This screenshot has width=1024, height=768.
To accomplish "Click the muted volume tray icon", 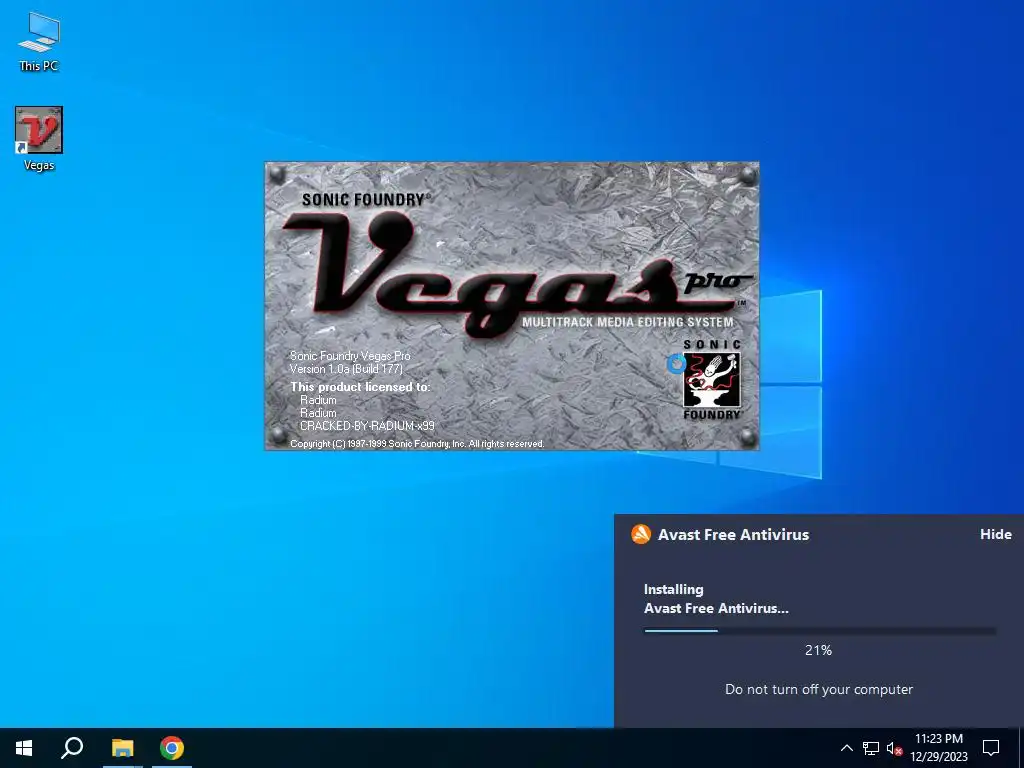I will (894, 748).
